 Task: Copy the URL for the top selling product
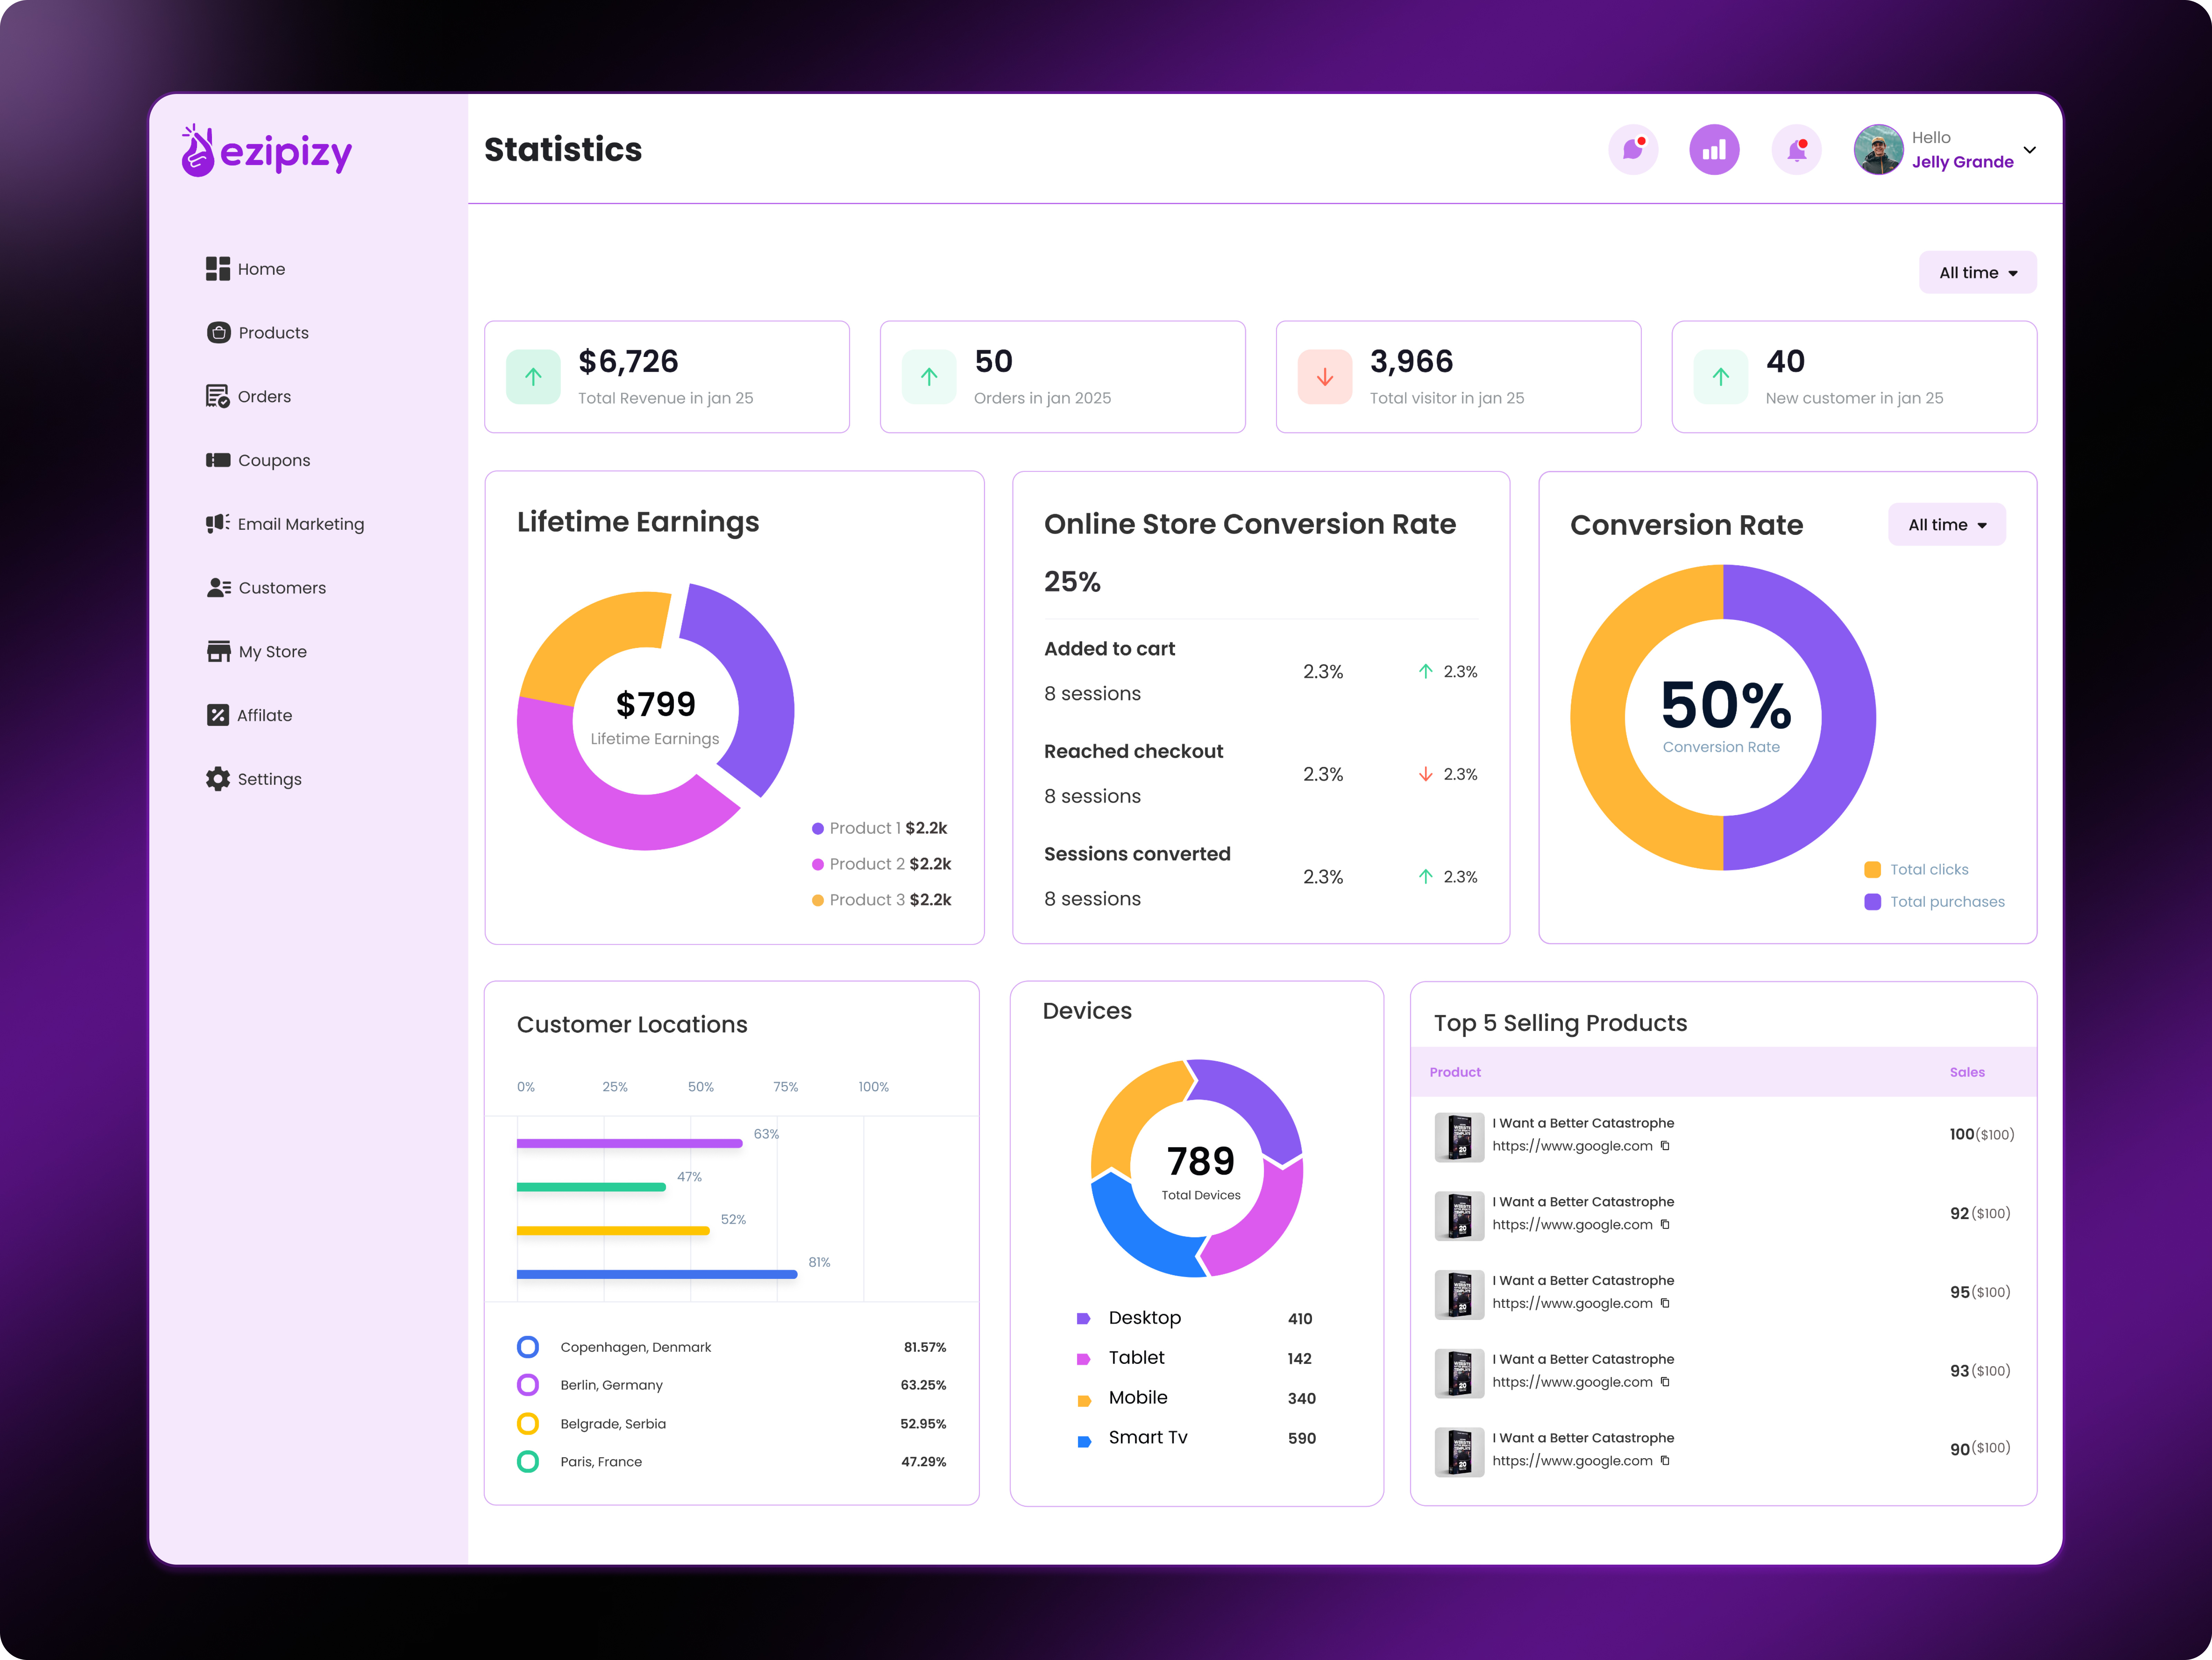[1665, 1146]
